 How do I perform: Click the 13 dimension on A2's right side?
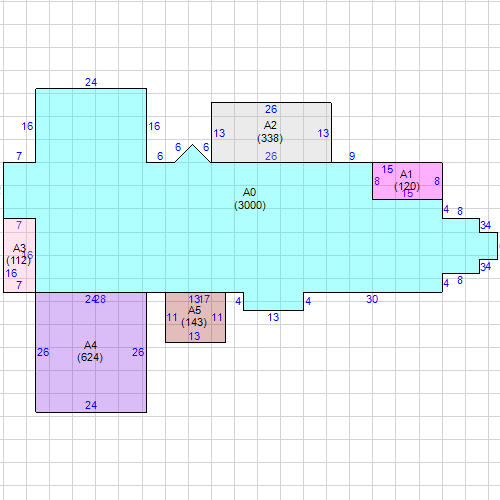[x=323, y=133]
